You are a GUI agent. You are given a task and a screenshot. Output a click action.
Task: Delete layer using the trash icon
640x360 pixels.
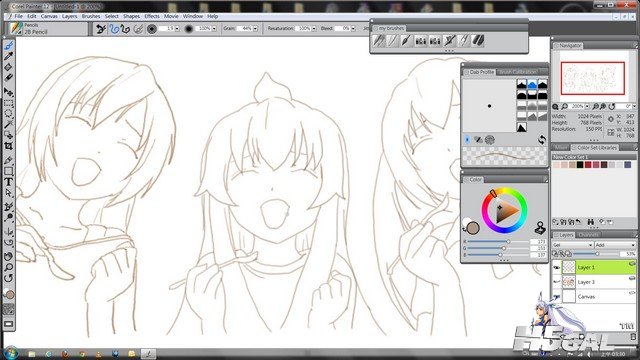633,337
